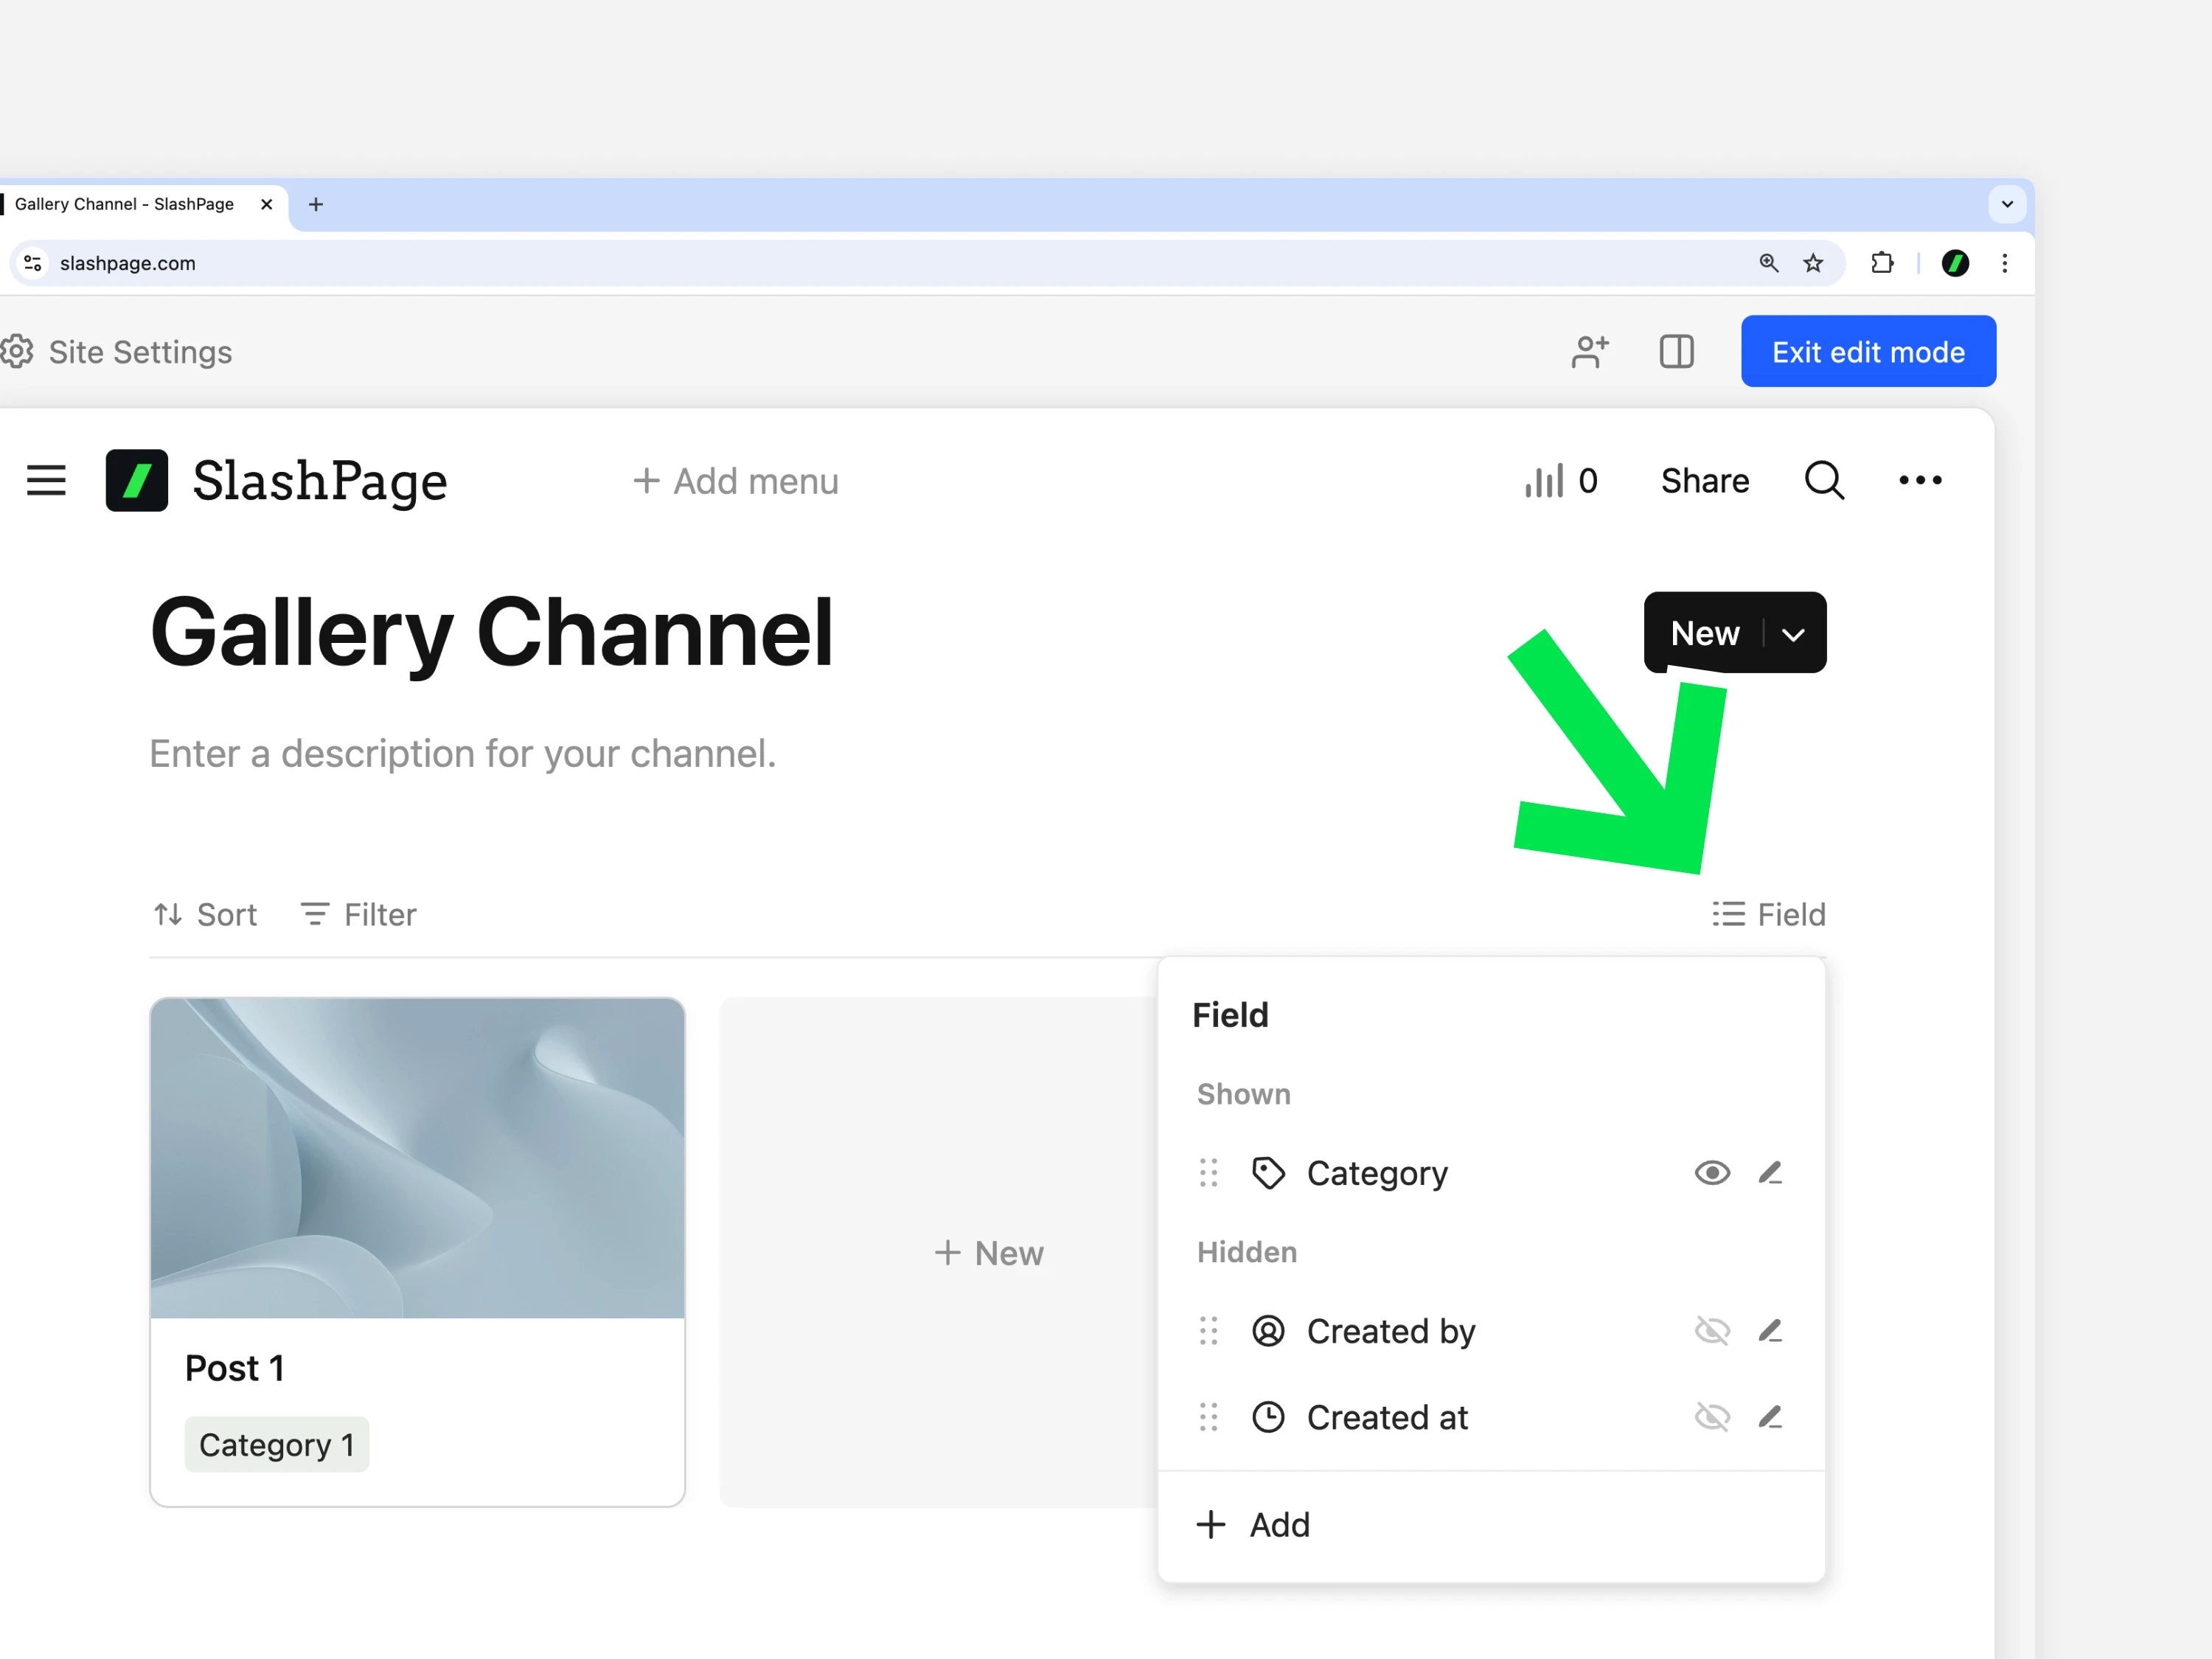2212x1659 pixels.
Task: Click the Hidden section label
Action: point(1247,1252)
